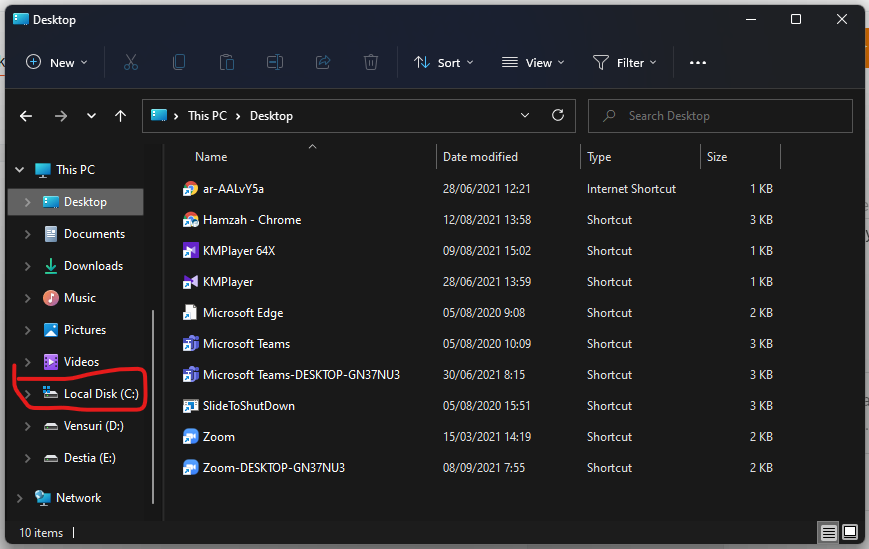The width and height of the screenshot is (869, 549).
Task: Click the Microsoft Edge file icon
Action: point(190,313)
